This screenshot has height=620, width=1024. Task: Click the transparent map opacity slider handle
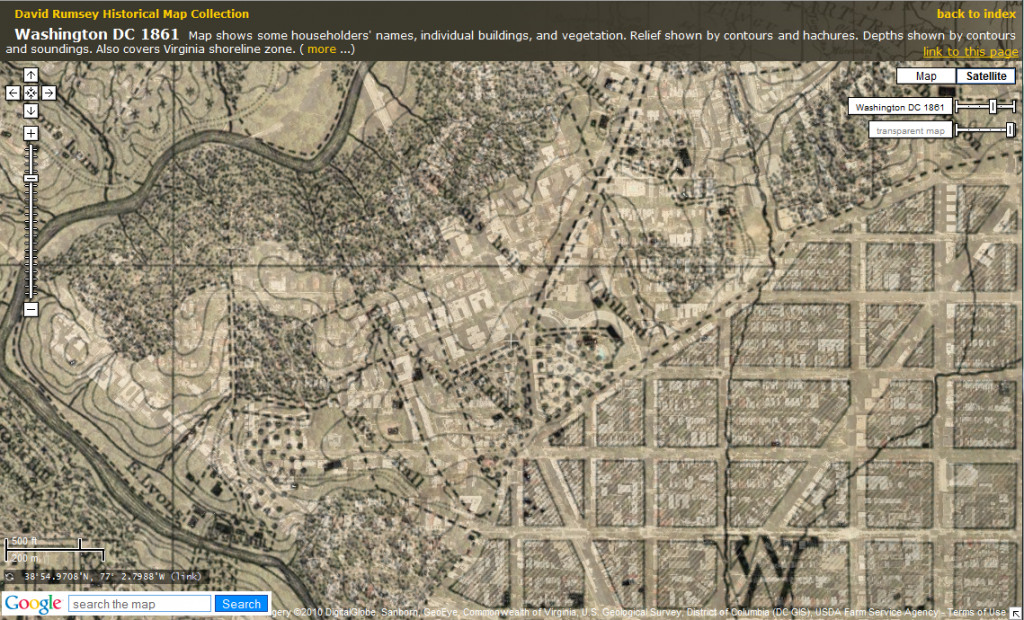pyautogui.click(x=1010, y=130)
